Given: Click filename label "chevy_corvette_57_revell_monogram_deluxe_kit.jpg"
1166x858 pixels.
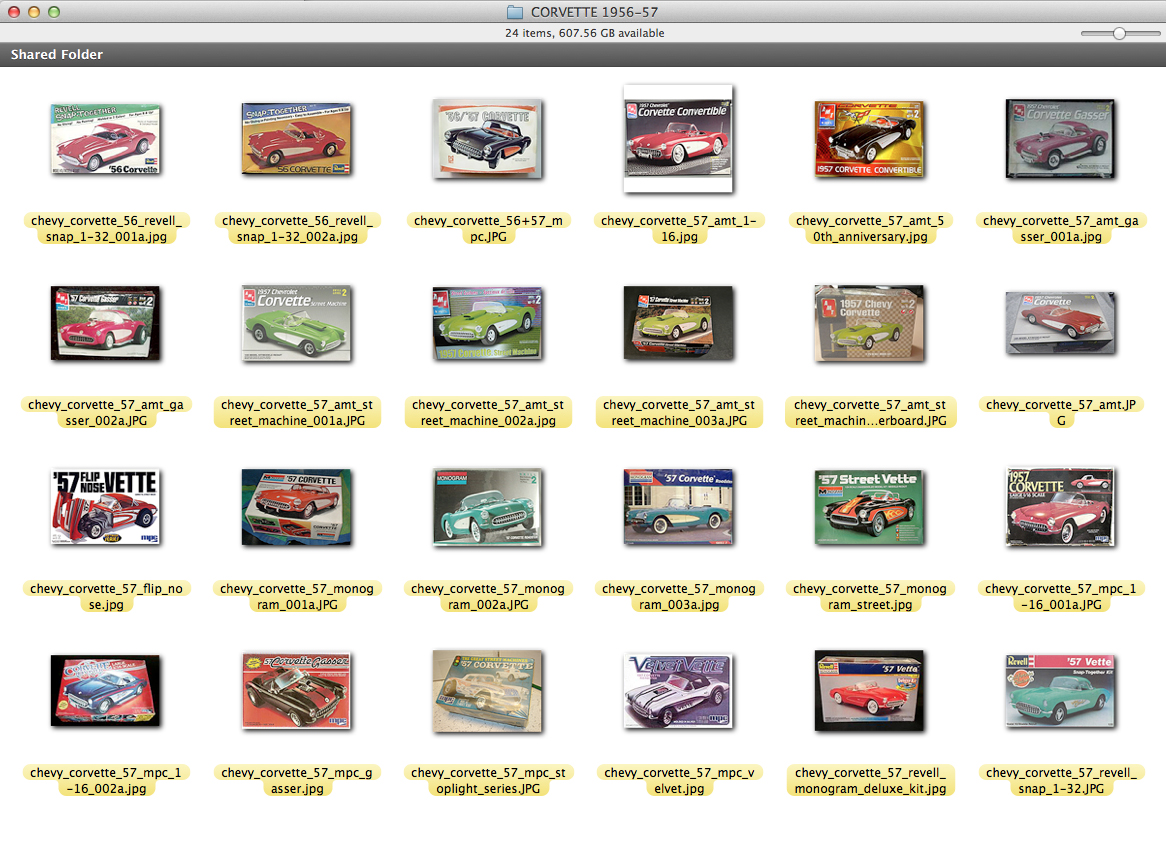Looking at the screenshot, I should (x=870, y=781).
